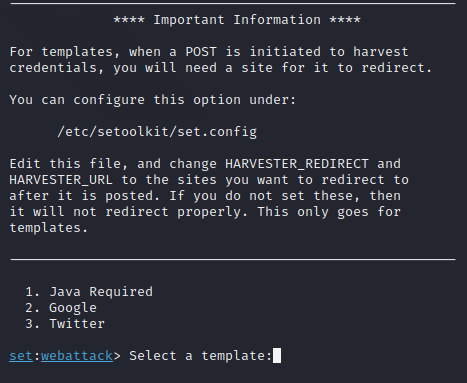Click the word 'POST' in first paragraph
Image resolution: width=467 pixels, height=383 pixels.
(x=201, y=52)
